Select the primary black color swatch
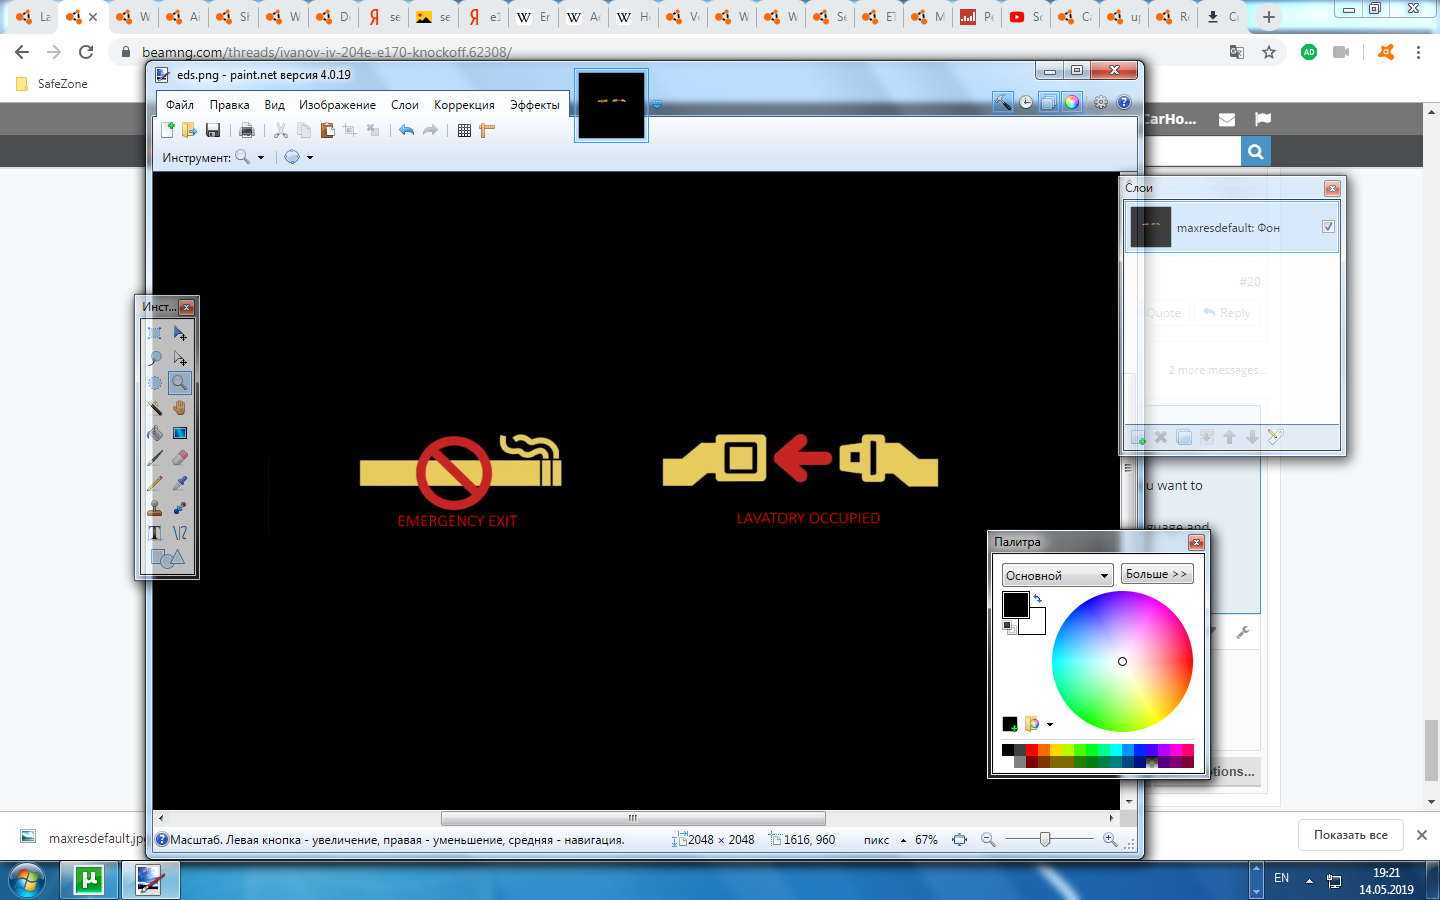This screenshot has width=1440, height=900. pos(1015,604)
